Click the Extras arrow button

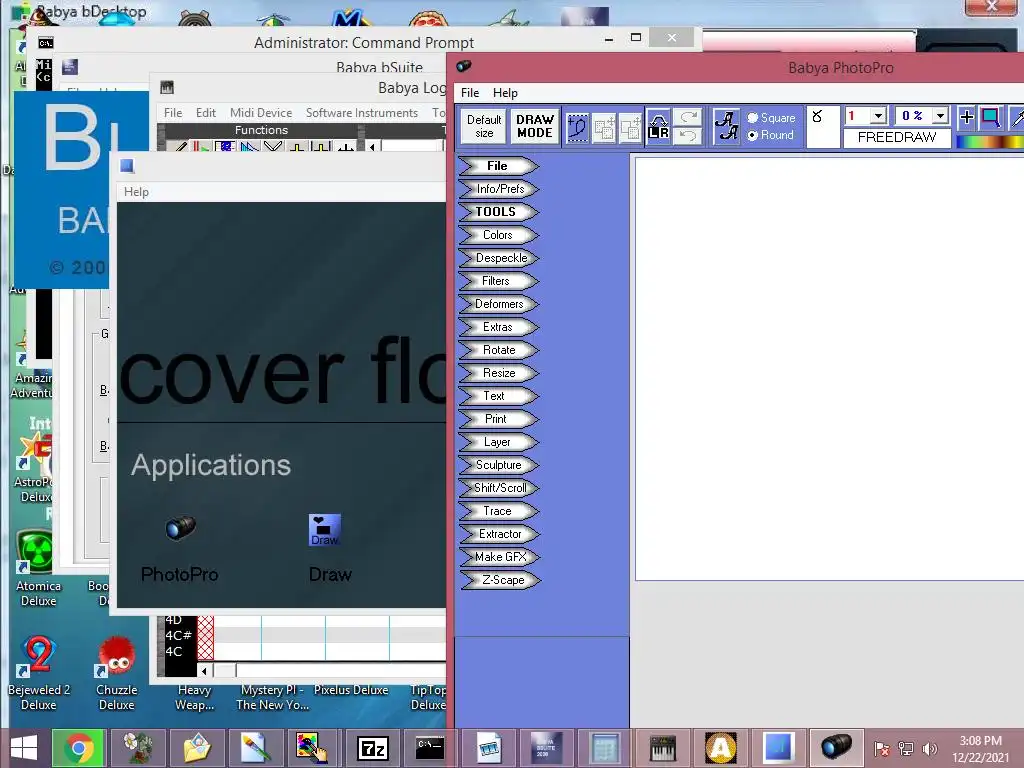pos(498,327)
